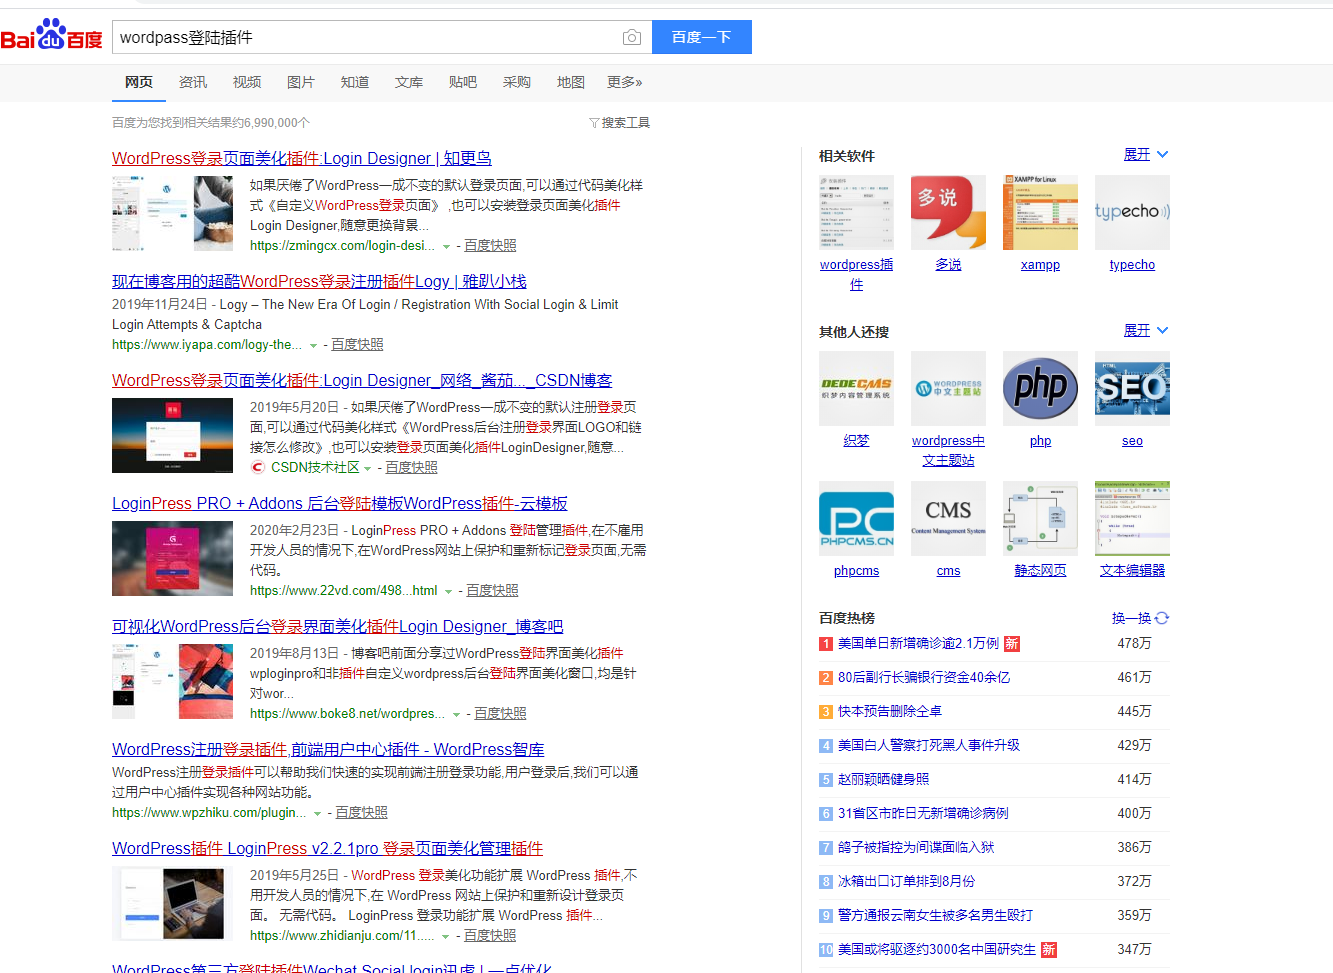Expand the 更多» menu
This screenshot has height=973, width=1333.
(x=625, y=82)
